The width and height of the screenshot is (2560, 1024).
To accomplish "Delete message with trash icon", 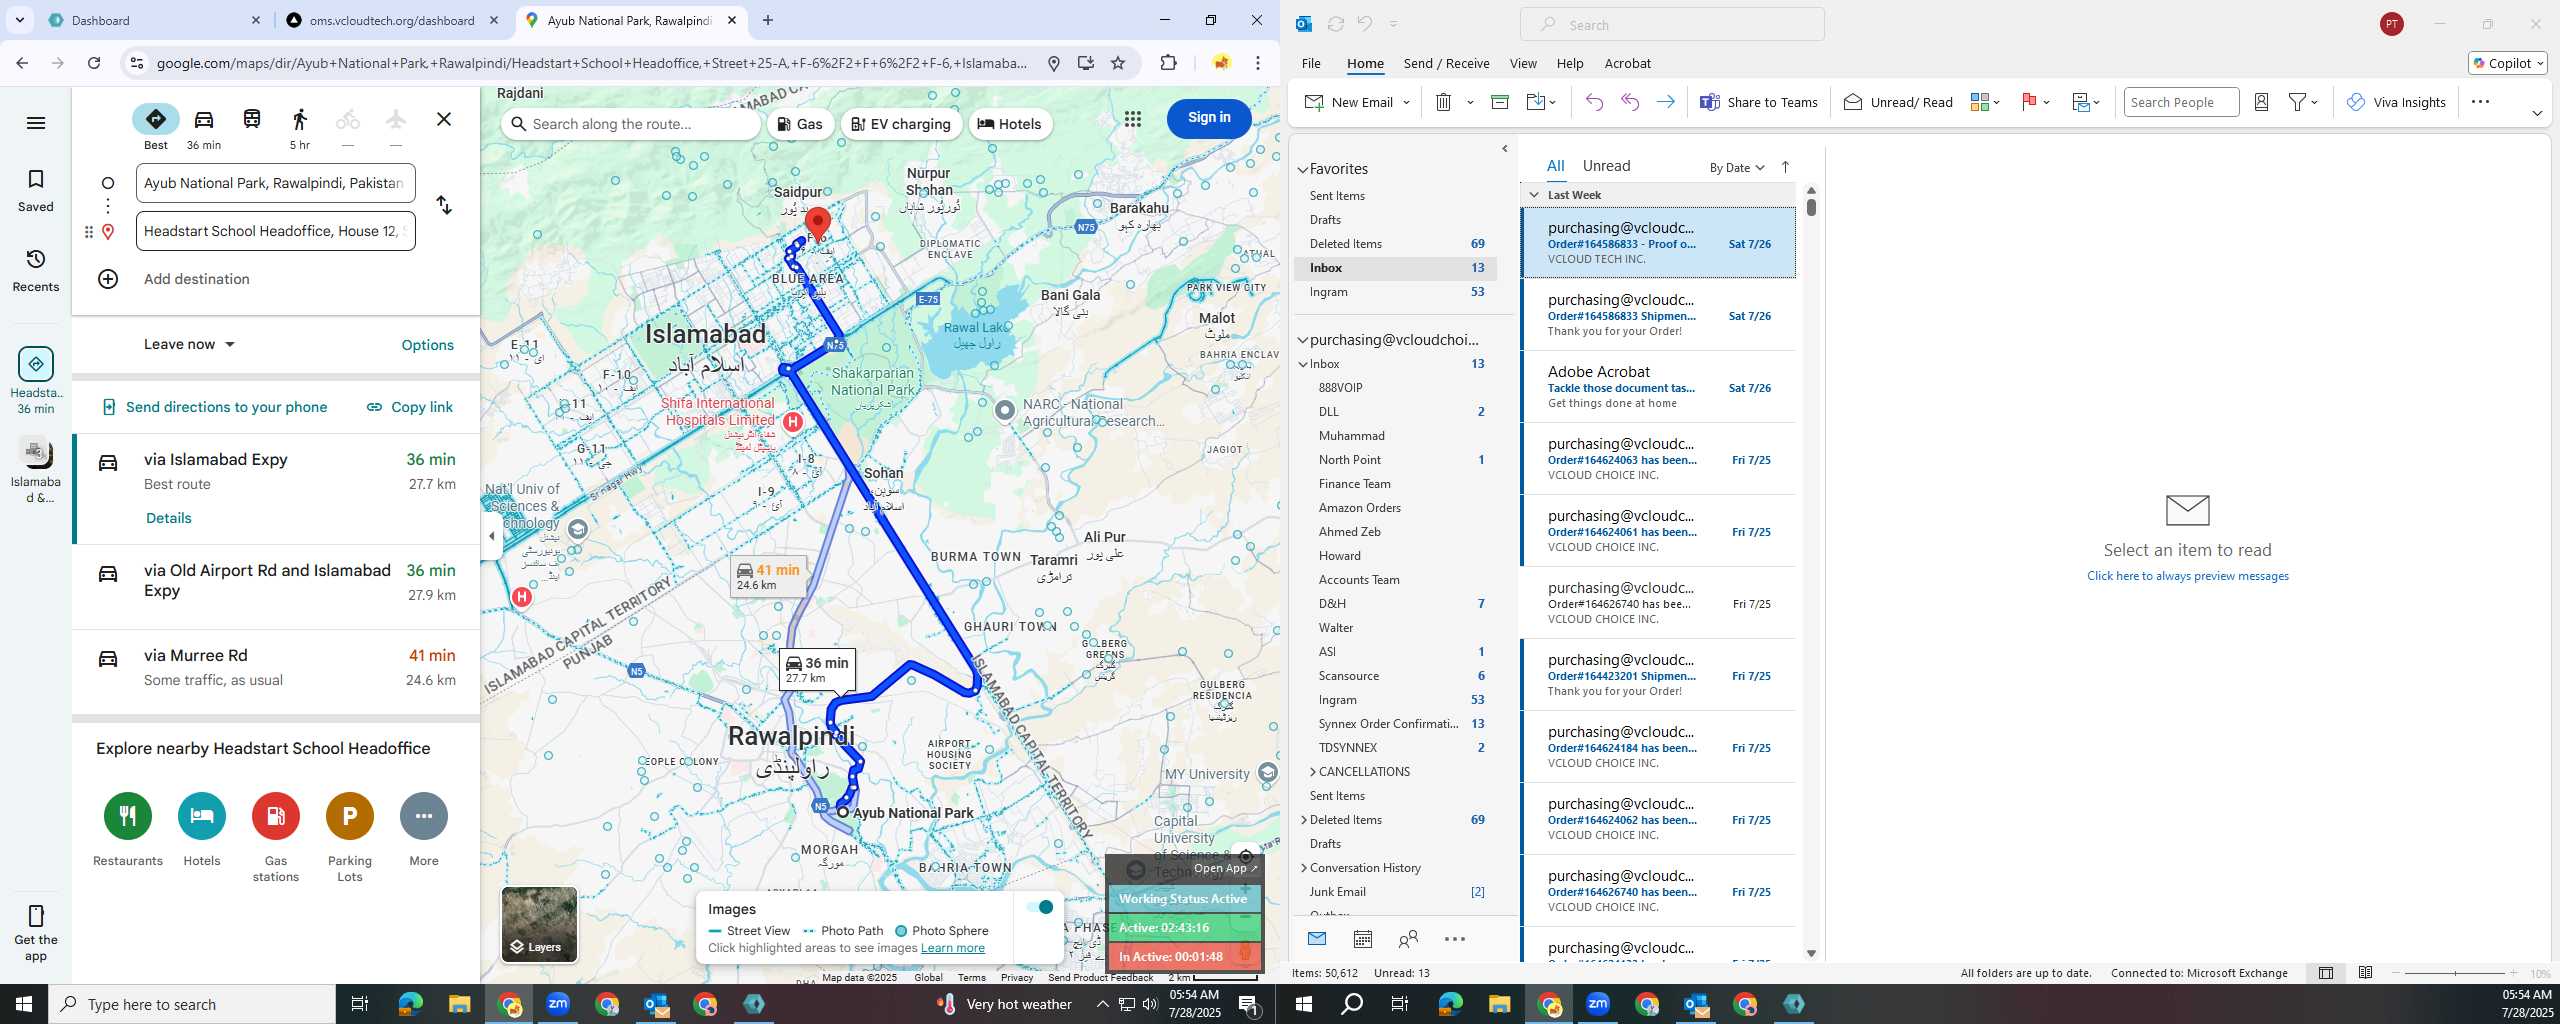I will (x=1443, y=102).
